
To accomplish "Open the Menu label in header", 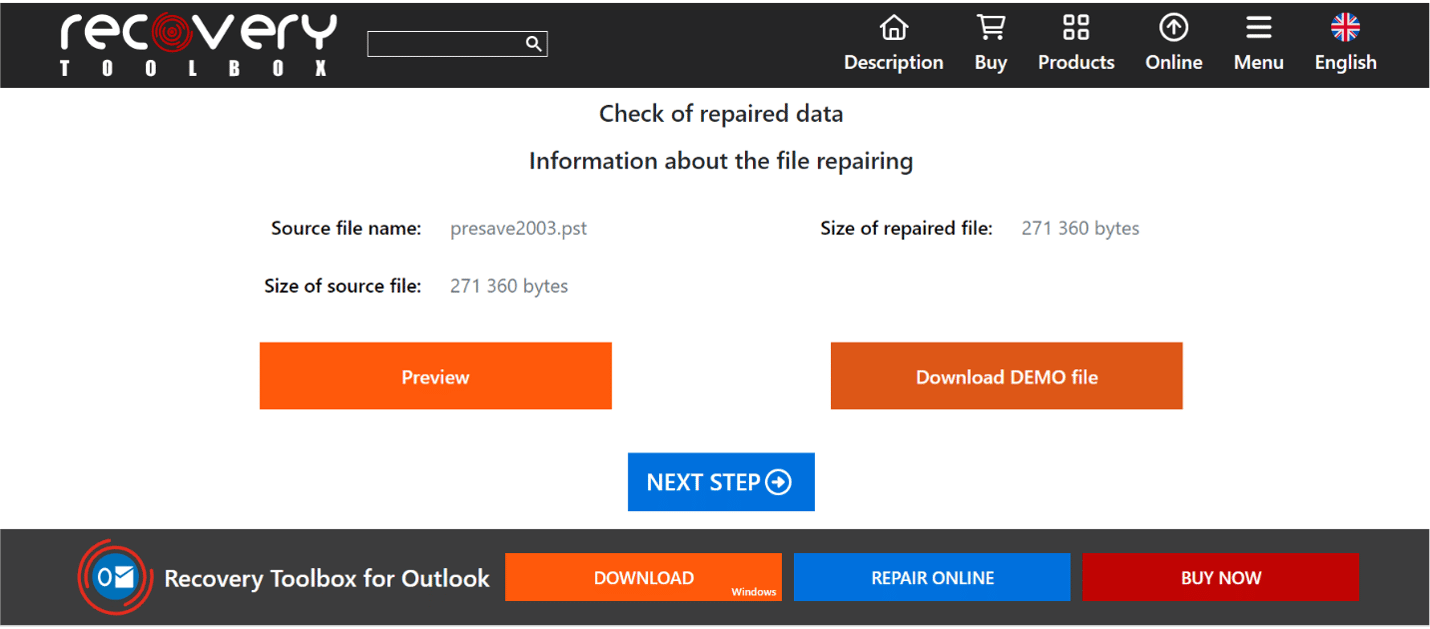I will tap(1258, 62).
